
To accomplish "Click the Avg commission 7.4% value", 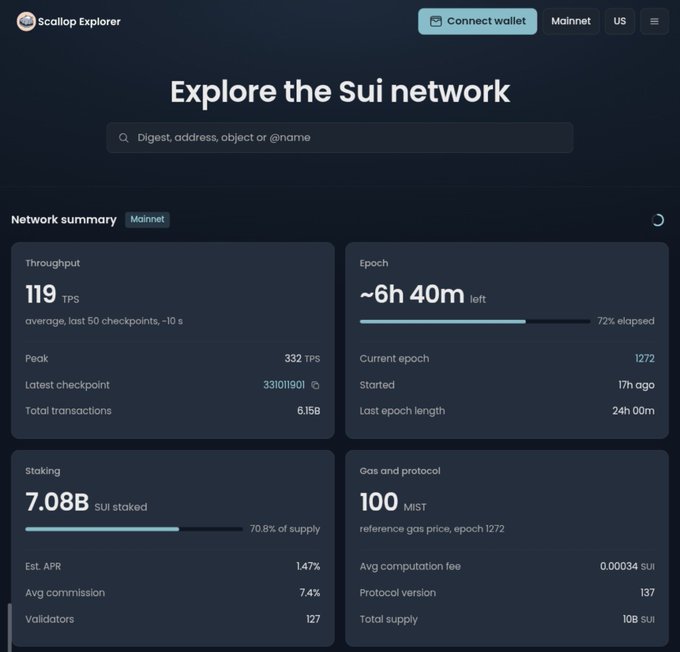I will [310, 593].
